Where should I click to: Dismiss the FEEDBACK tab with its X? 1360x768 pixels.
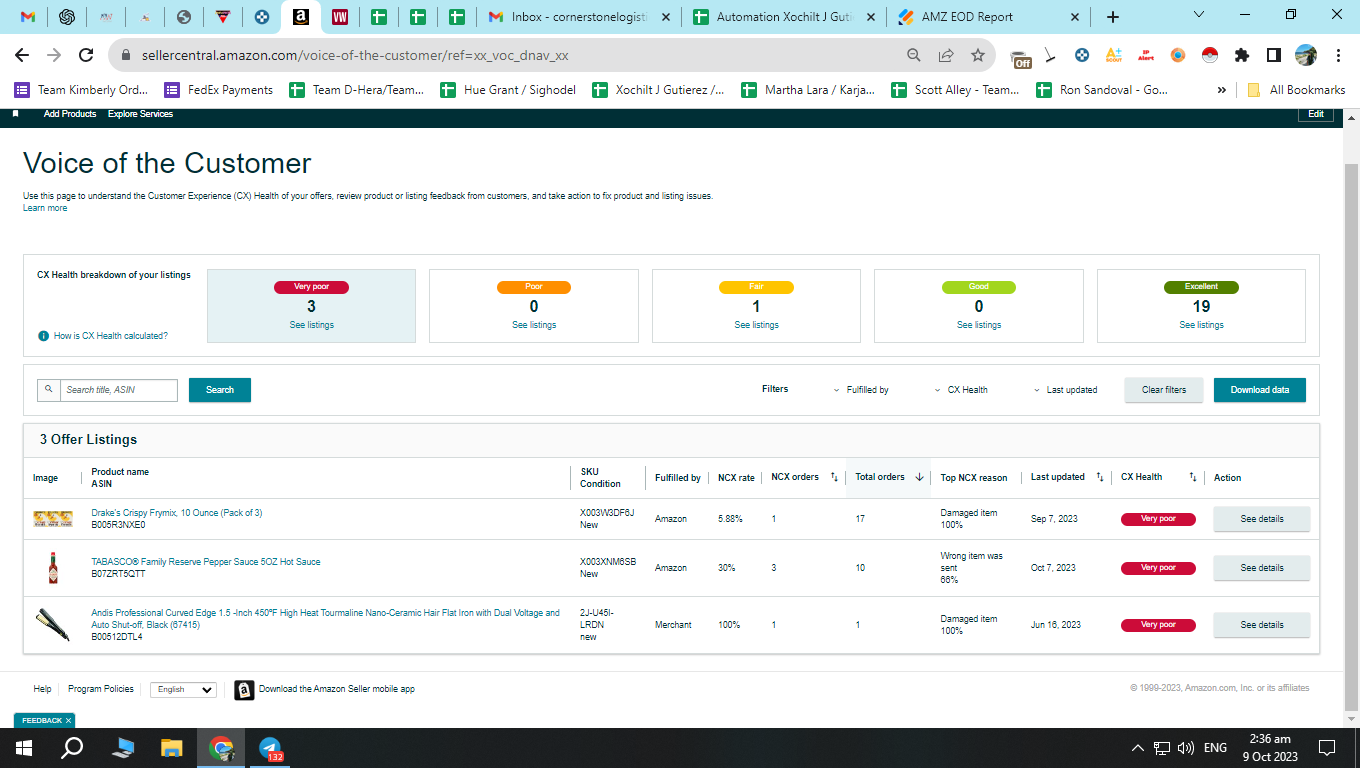pyautogui.click(x=68, y=720)
